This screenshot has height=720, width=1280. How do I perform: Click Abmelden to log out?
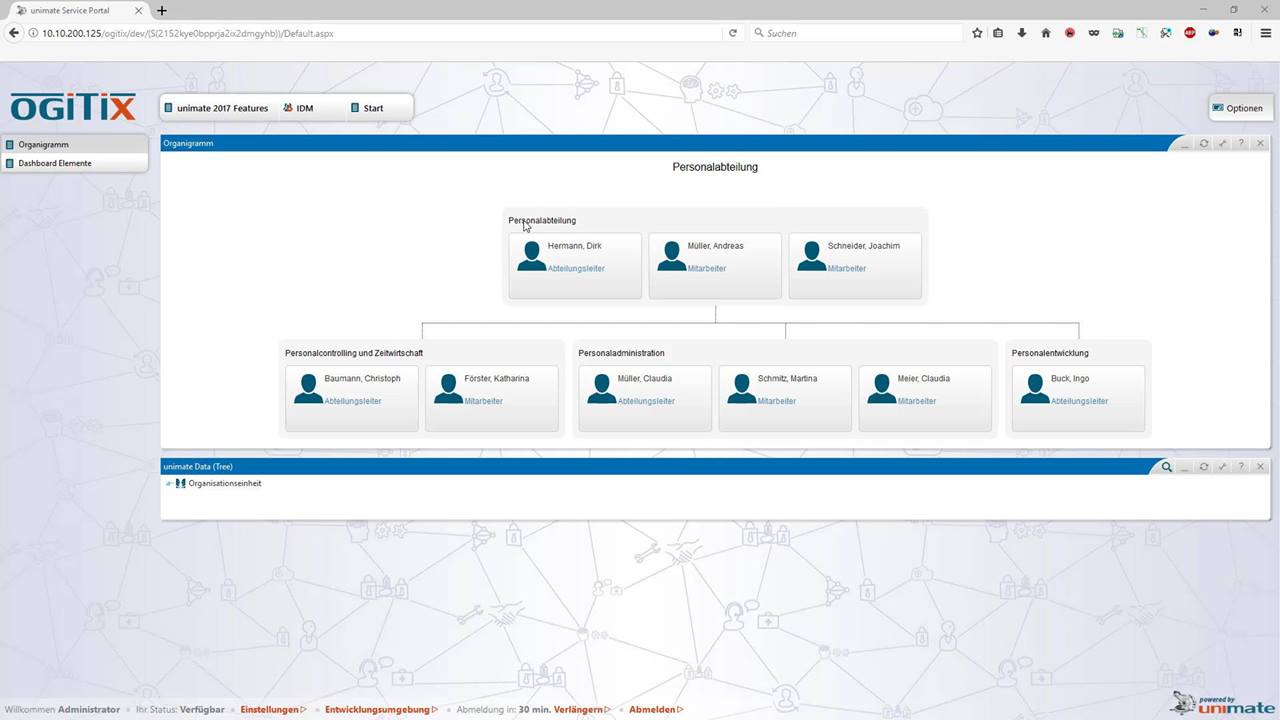tap(656, 710)
